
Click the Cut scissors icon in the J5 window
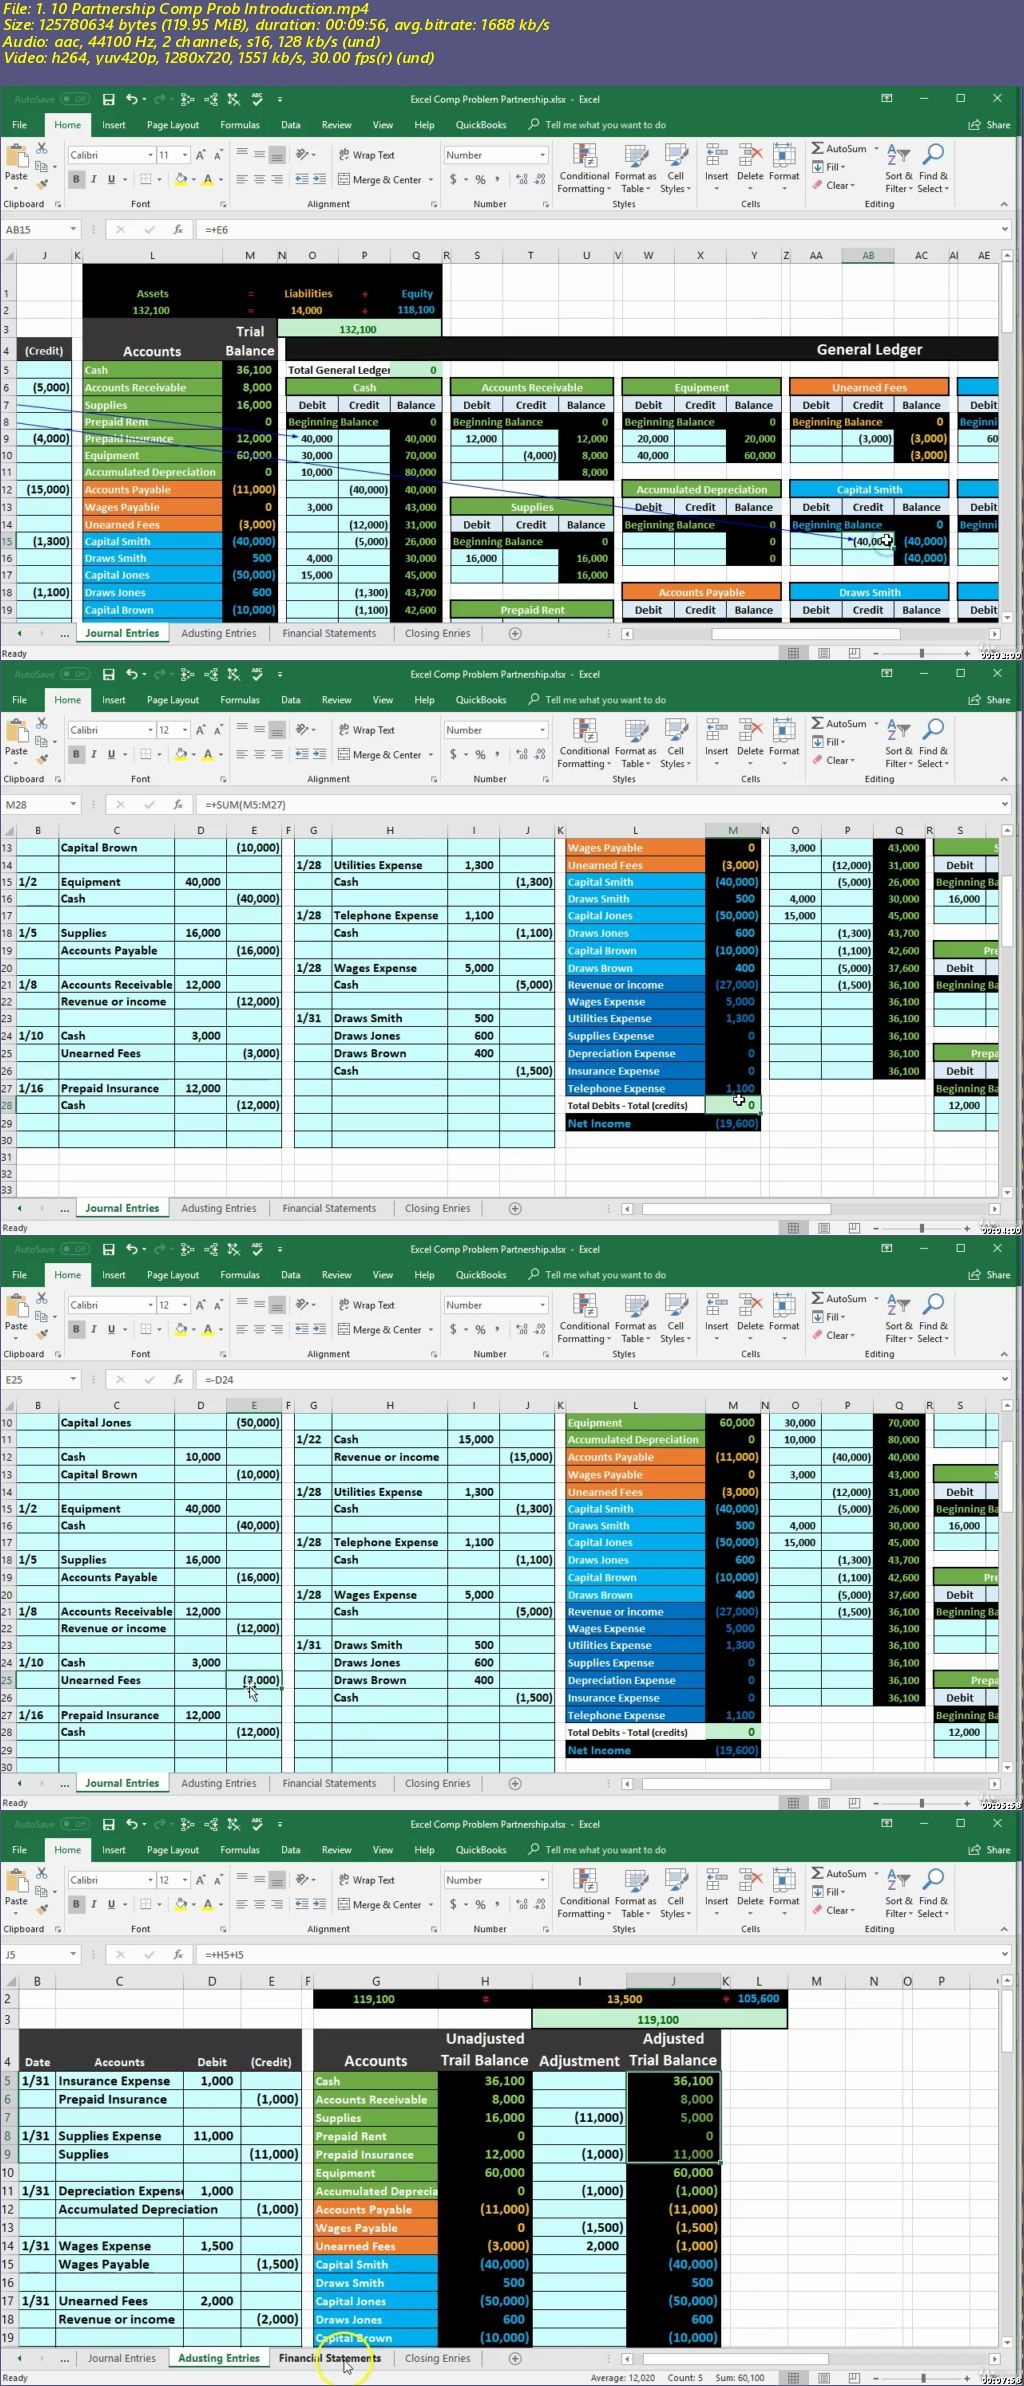42,1872
